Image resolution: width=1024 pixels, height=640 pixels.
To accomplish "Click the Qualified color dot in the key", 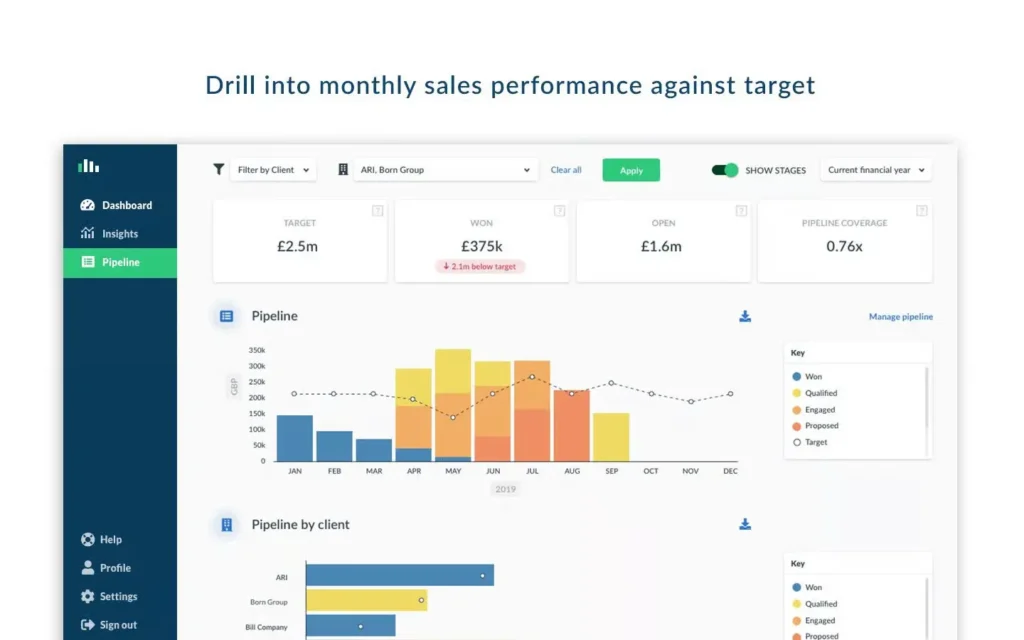I will (797, 392).
